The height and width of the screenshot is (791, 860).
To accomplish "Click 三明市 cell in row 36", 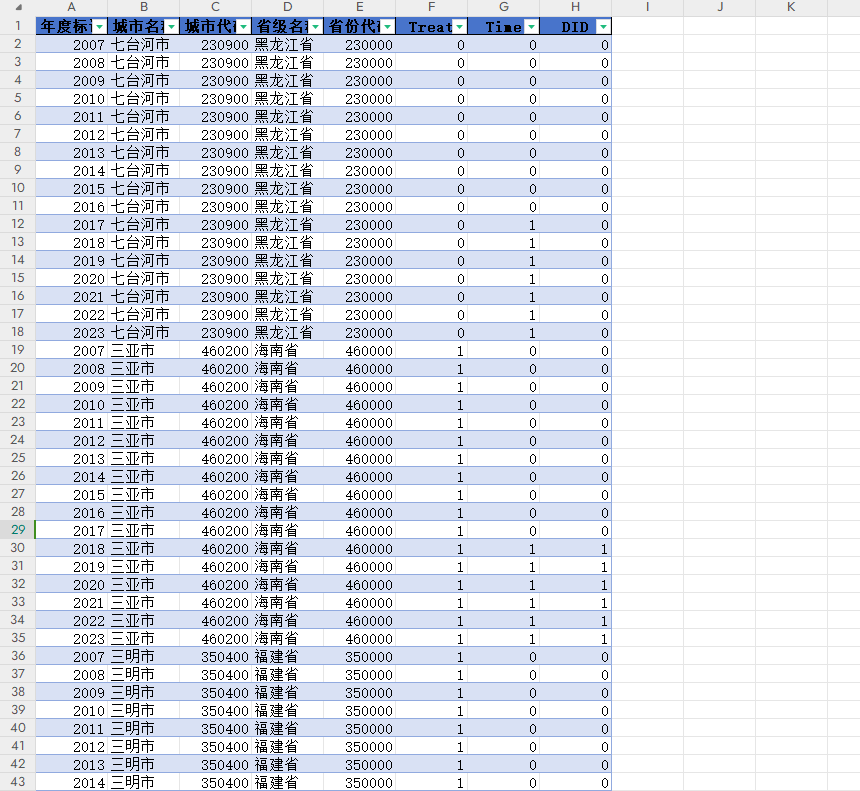I will [144, 657].
